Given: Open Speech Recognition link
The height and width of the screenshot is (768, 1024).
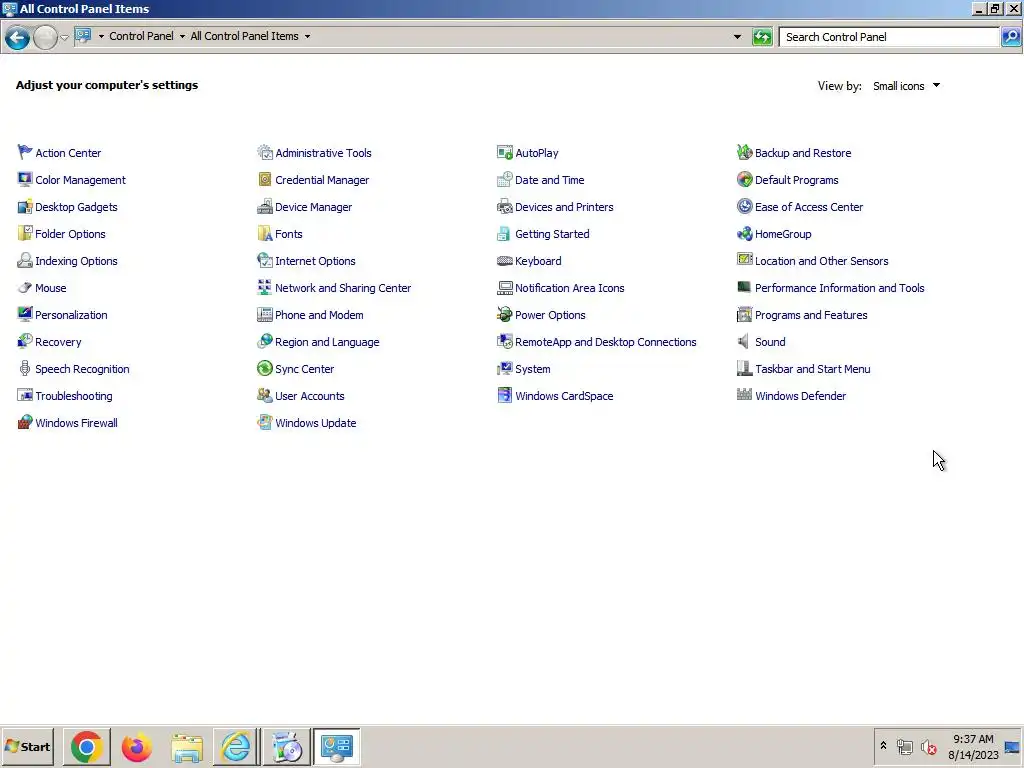Looking at the screenshot, I should [82, 369].
